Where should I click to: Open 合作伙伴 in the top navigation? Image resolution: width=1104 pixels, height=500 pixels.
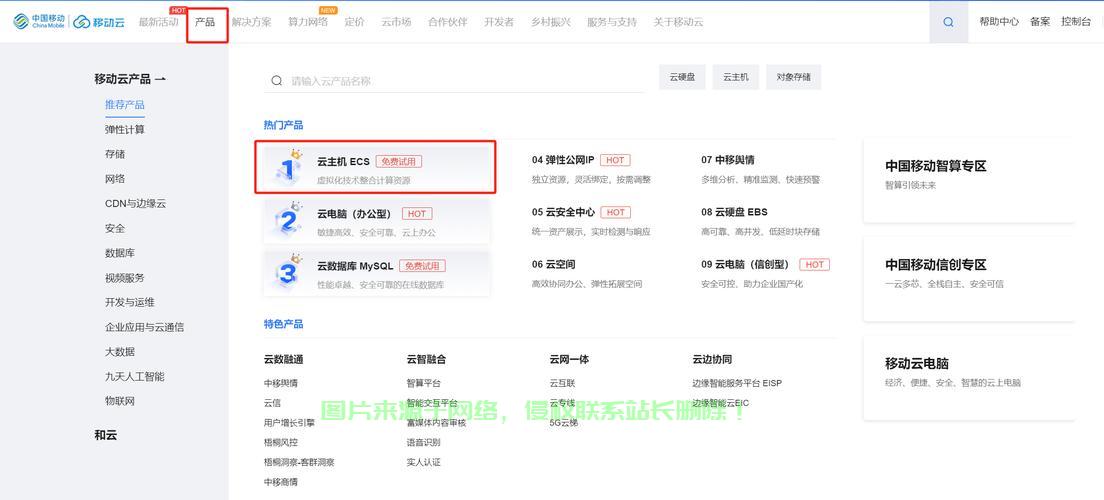[448, 22]
